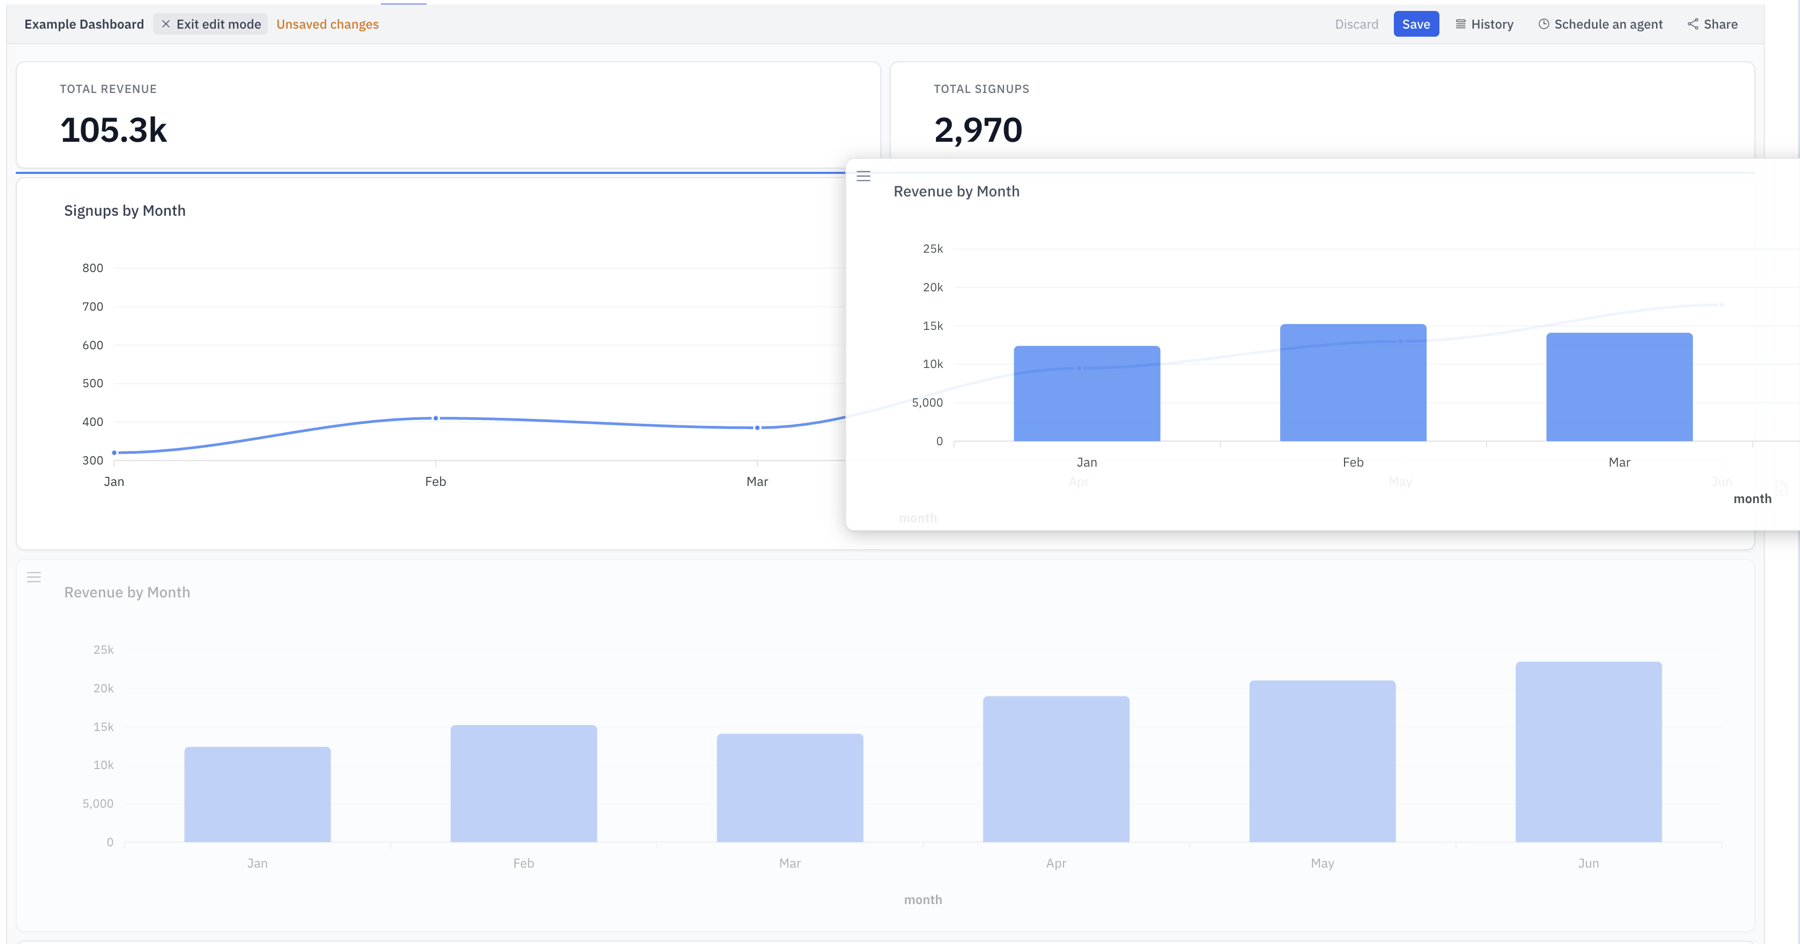Grab the drag handle on floating Revenue card
Viewport: 1800px width, 944px height.
pos(863,176)
